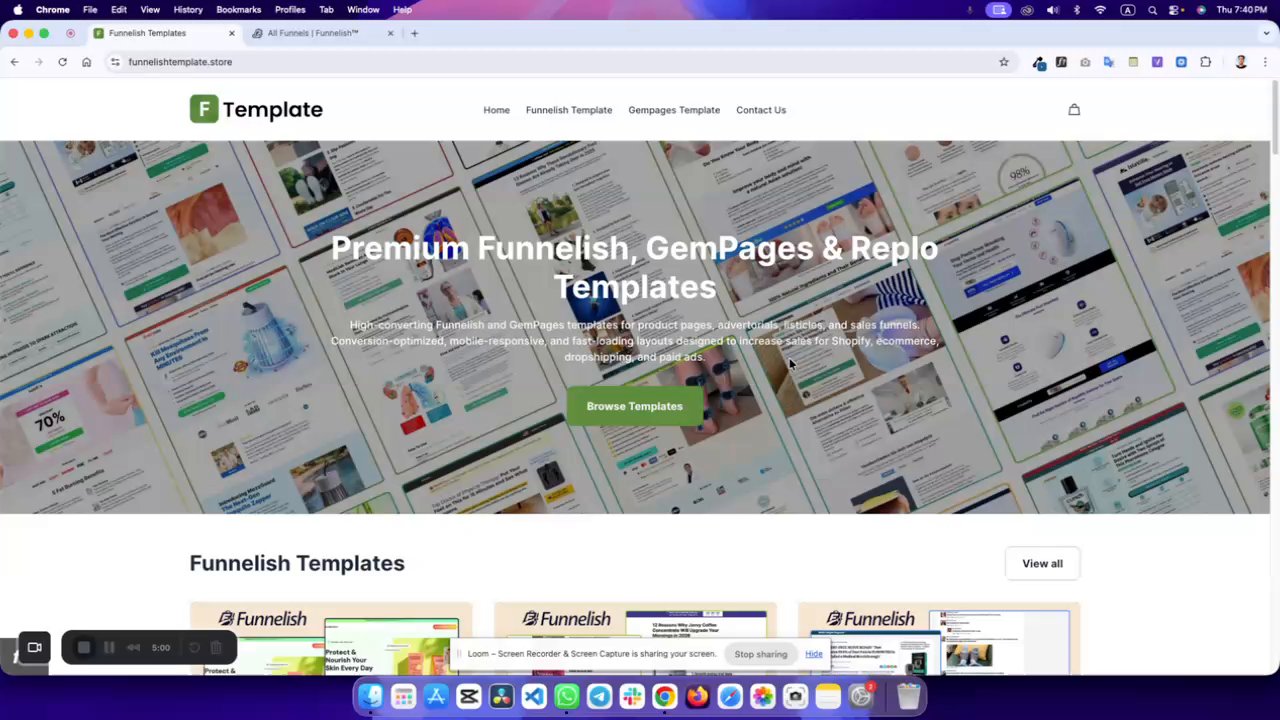Open CapCut from the dock
This screenshot has height=720, width=1280.
pos(468,696)
